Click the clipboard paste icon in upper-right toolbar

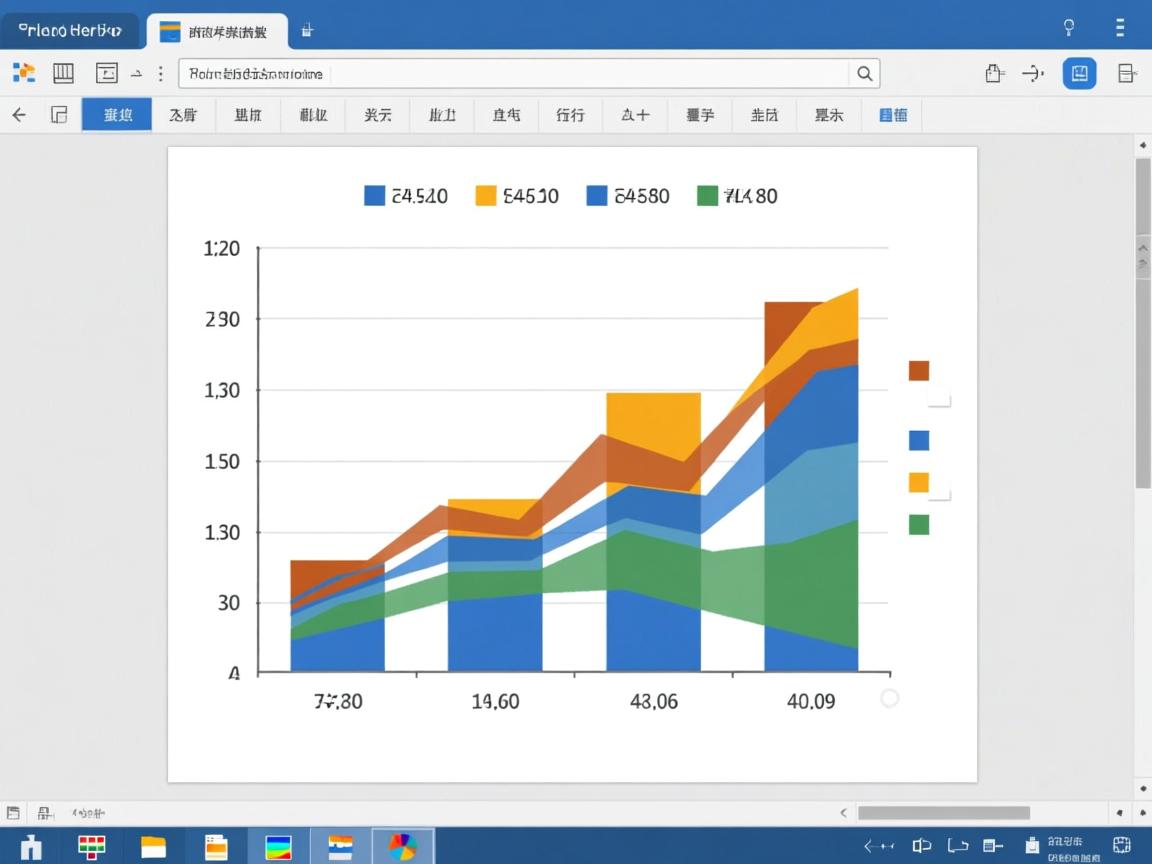[x=994, y=73]
